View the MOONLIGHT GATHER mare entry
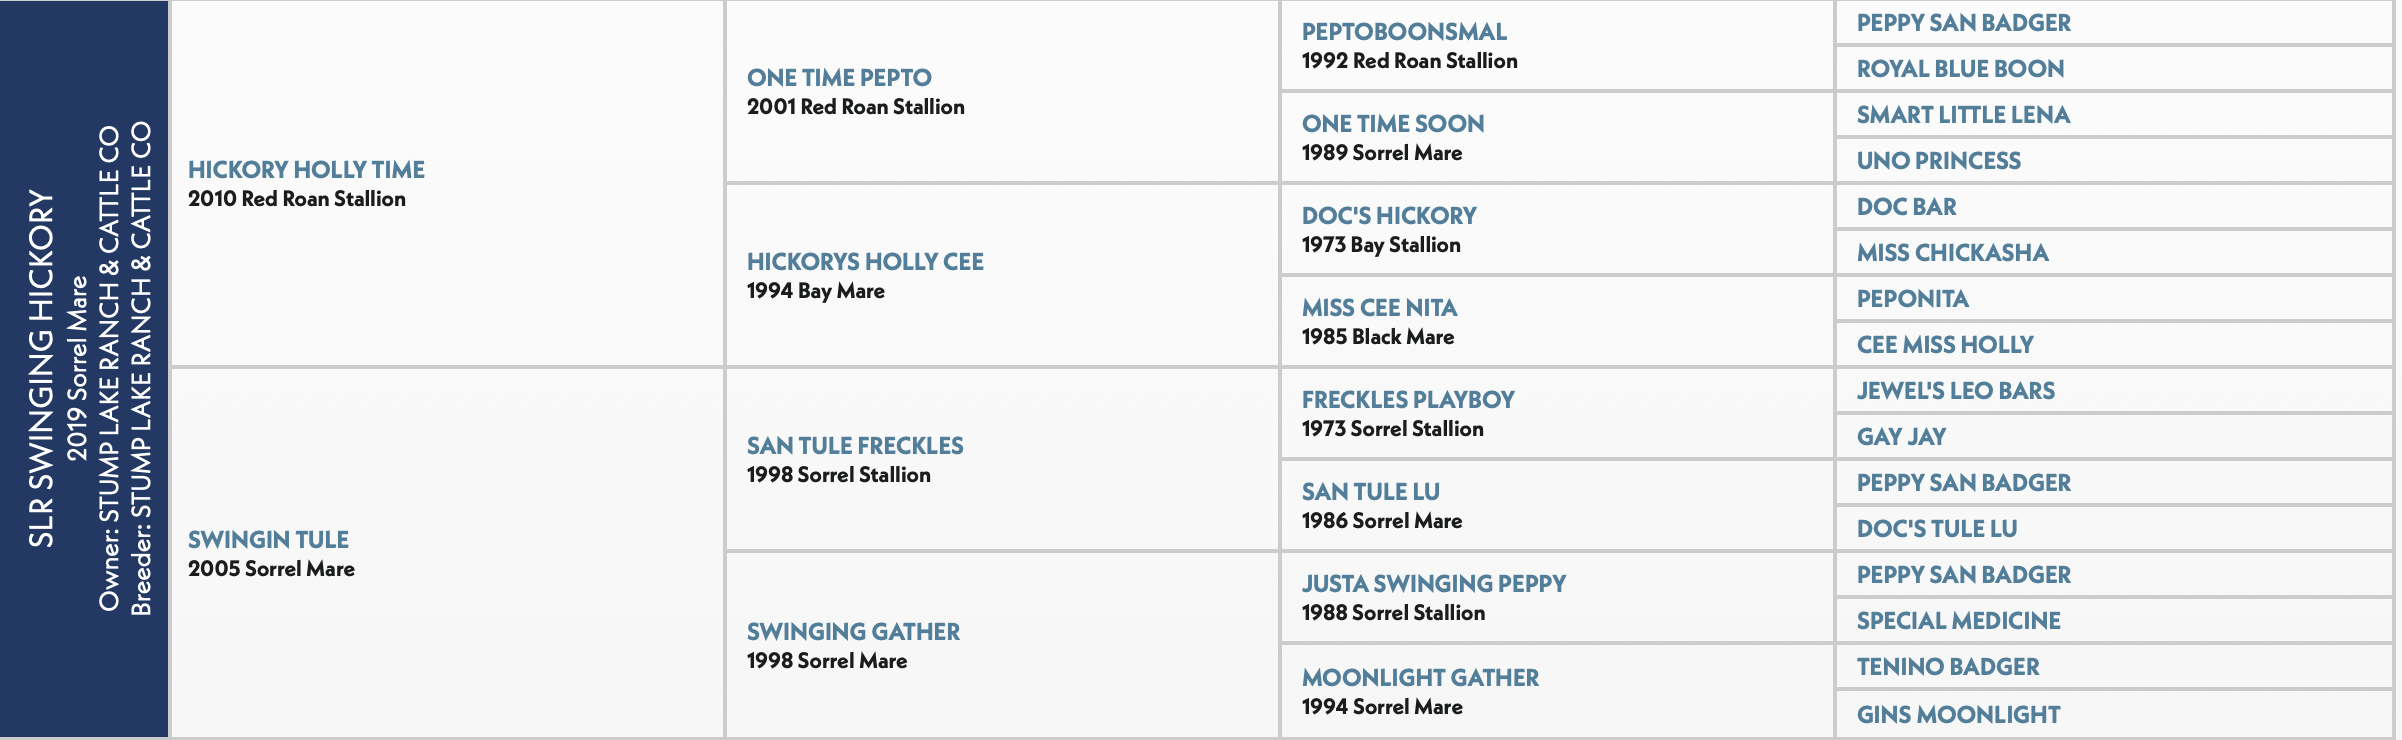The image size is (2402, 740). (1420, 678)
